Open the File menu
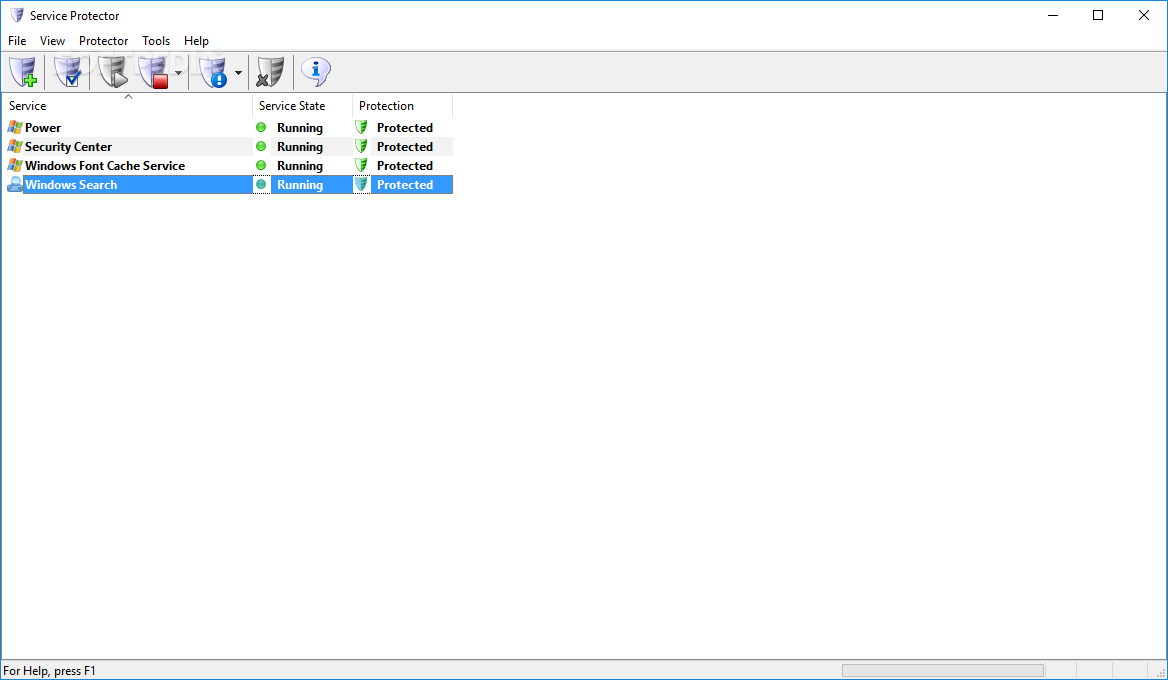 pos(17,41)
